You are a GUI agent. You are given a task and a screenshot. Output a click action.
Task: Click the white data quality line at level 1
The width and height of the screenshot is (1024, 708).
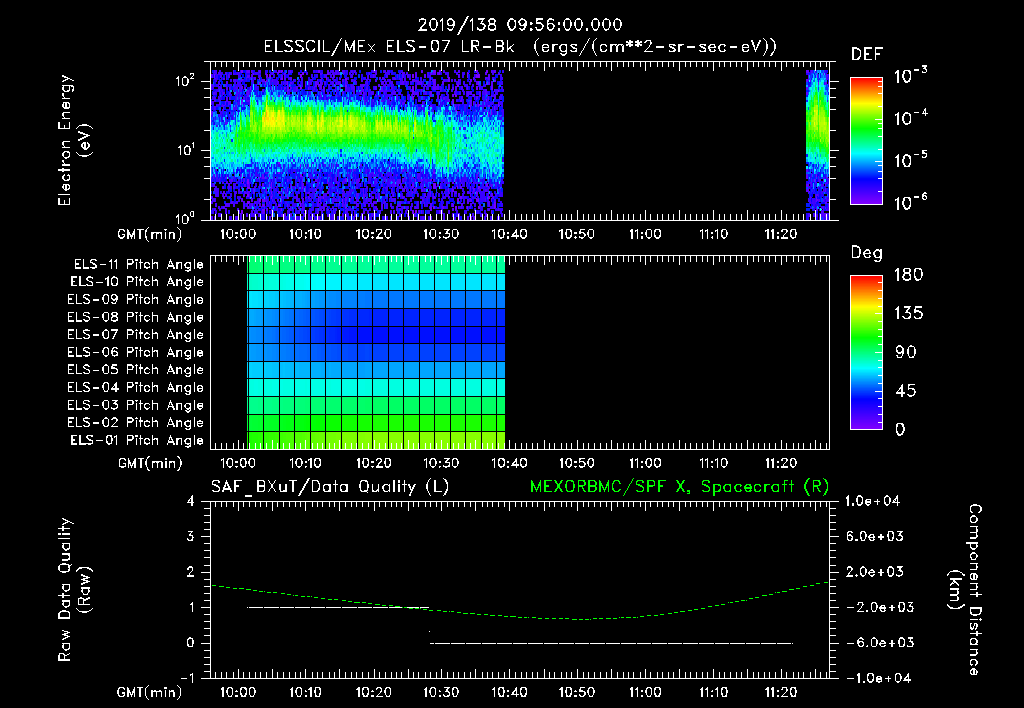(338, 607)
